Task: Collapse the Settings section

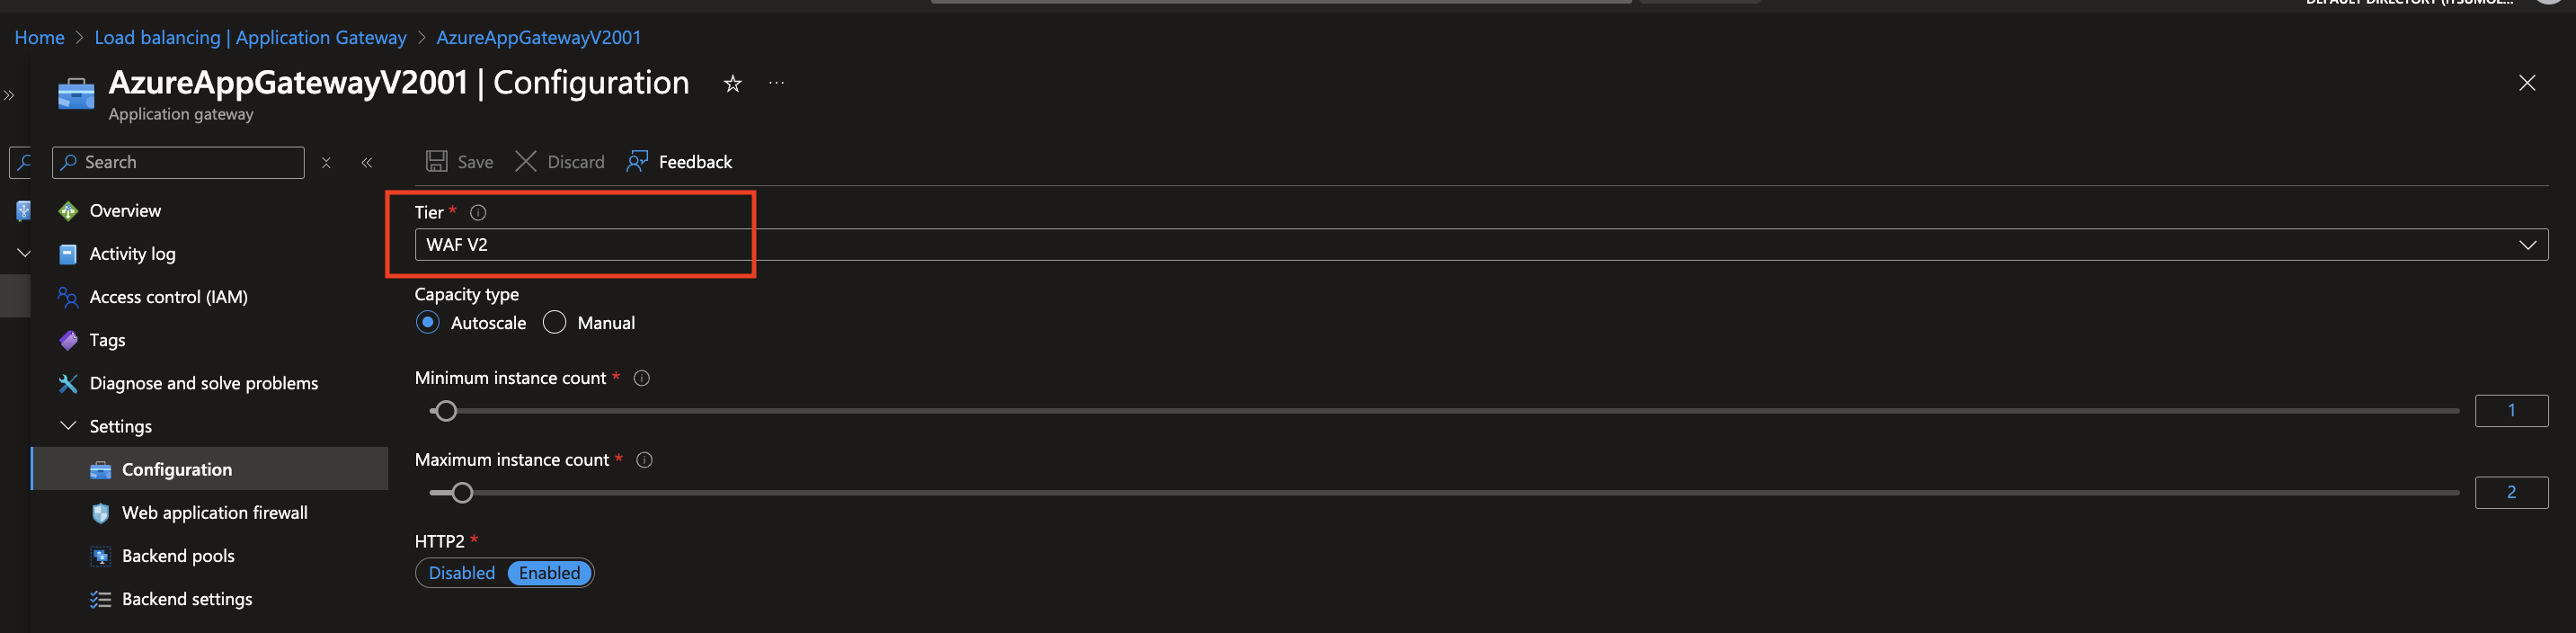Action: [x=68, y=425]
